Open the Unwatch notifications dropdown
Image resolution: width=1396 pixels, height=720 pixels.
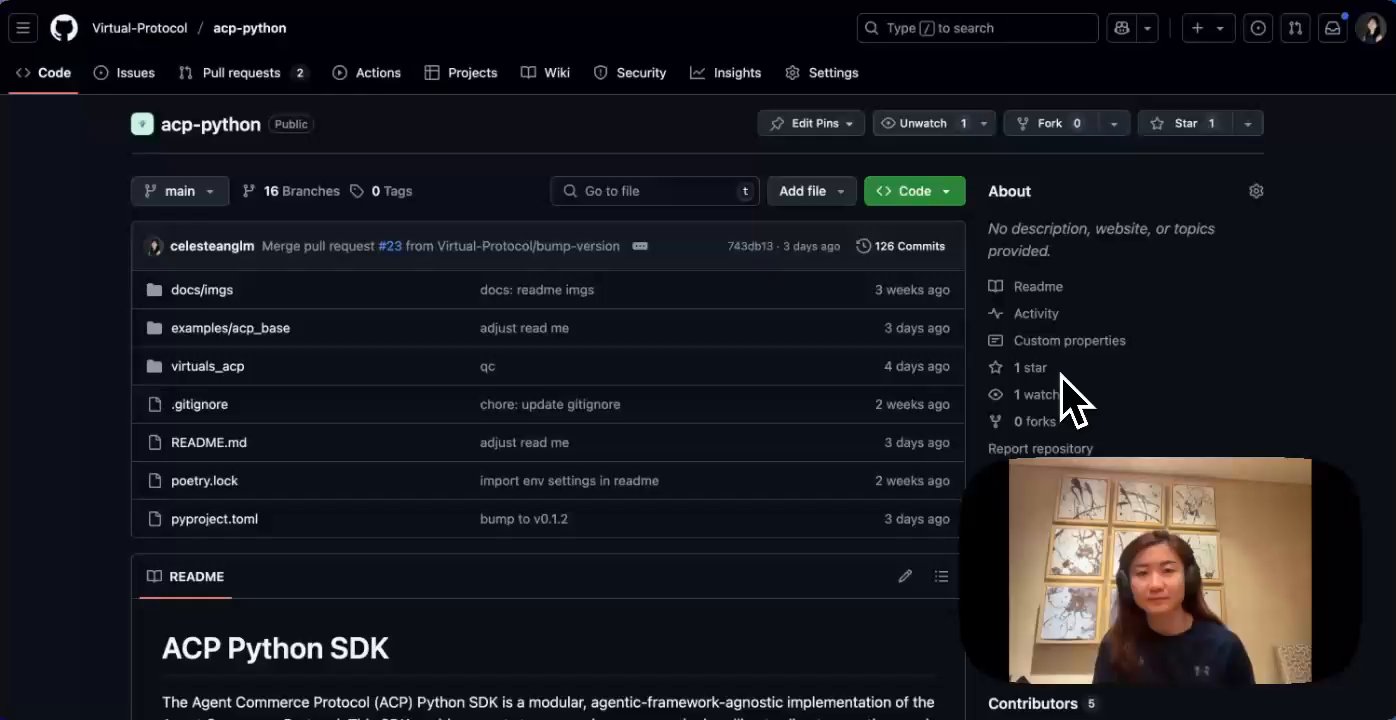pos(984,123)
